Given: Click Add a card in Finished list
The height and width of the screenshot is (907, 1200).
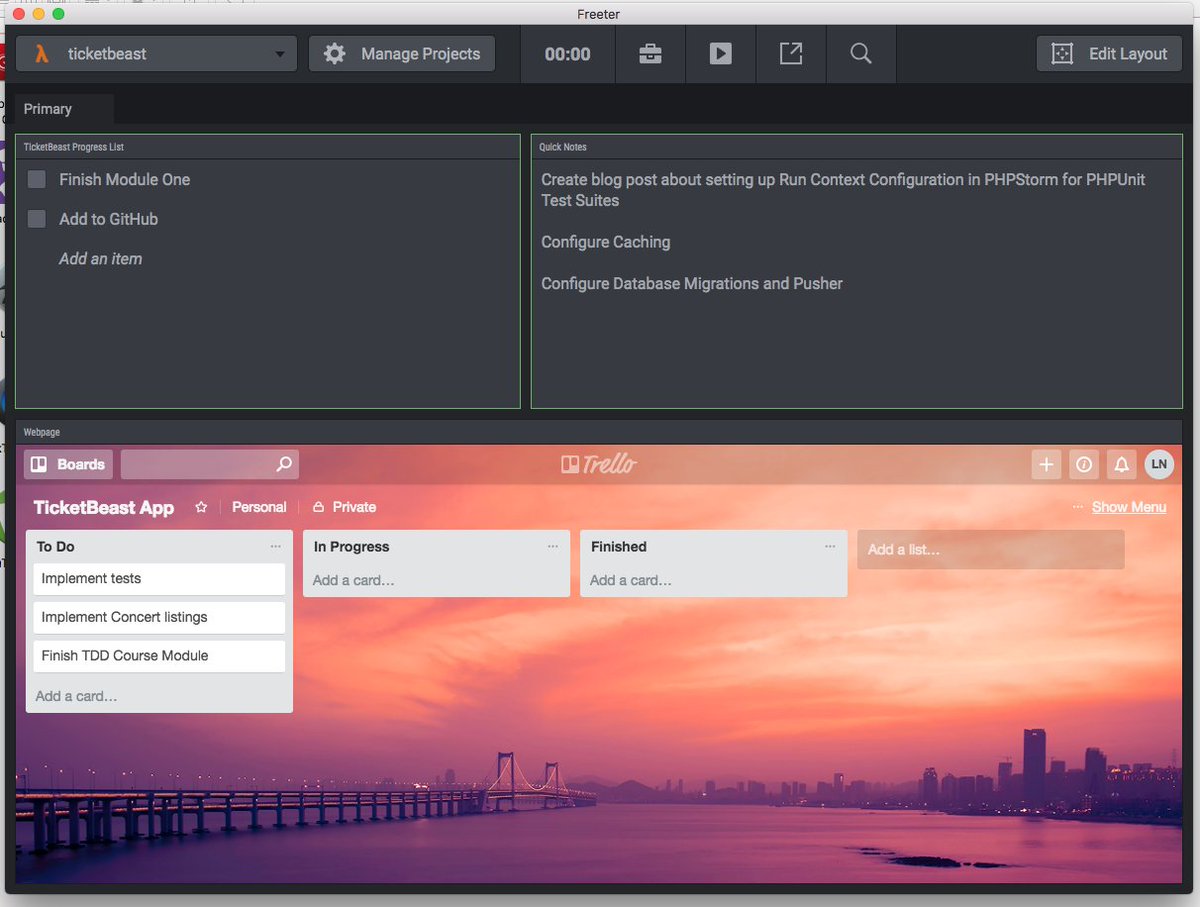Looking at the screenshot, I should pos(631,580).
